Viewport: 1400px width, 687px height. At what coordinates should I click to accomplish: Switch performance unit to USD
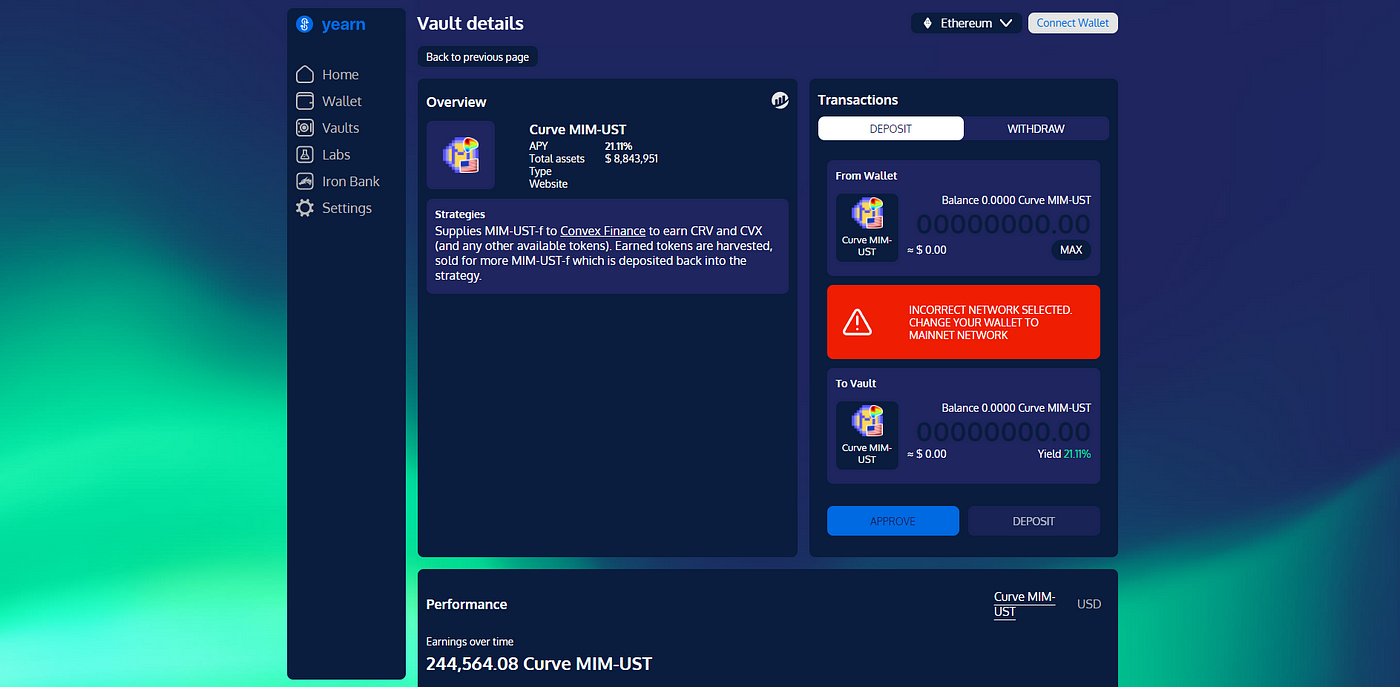1089,604
